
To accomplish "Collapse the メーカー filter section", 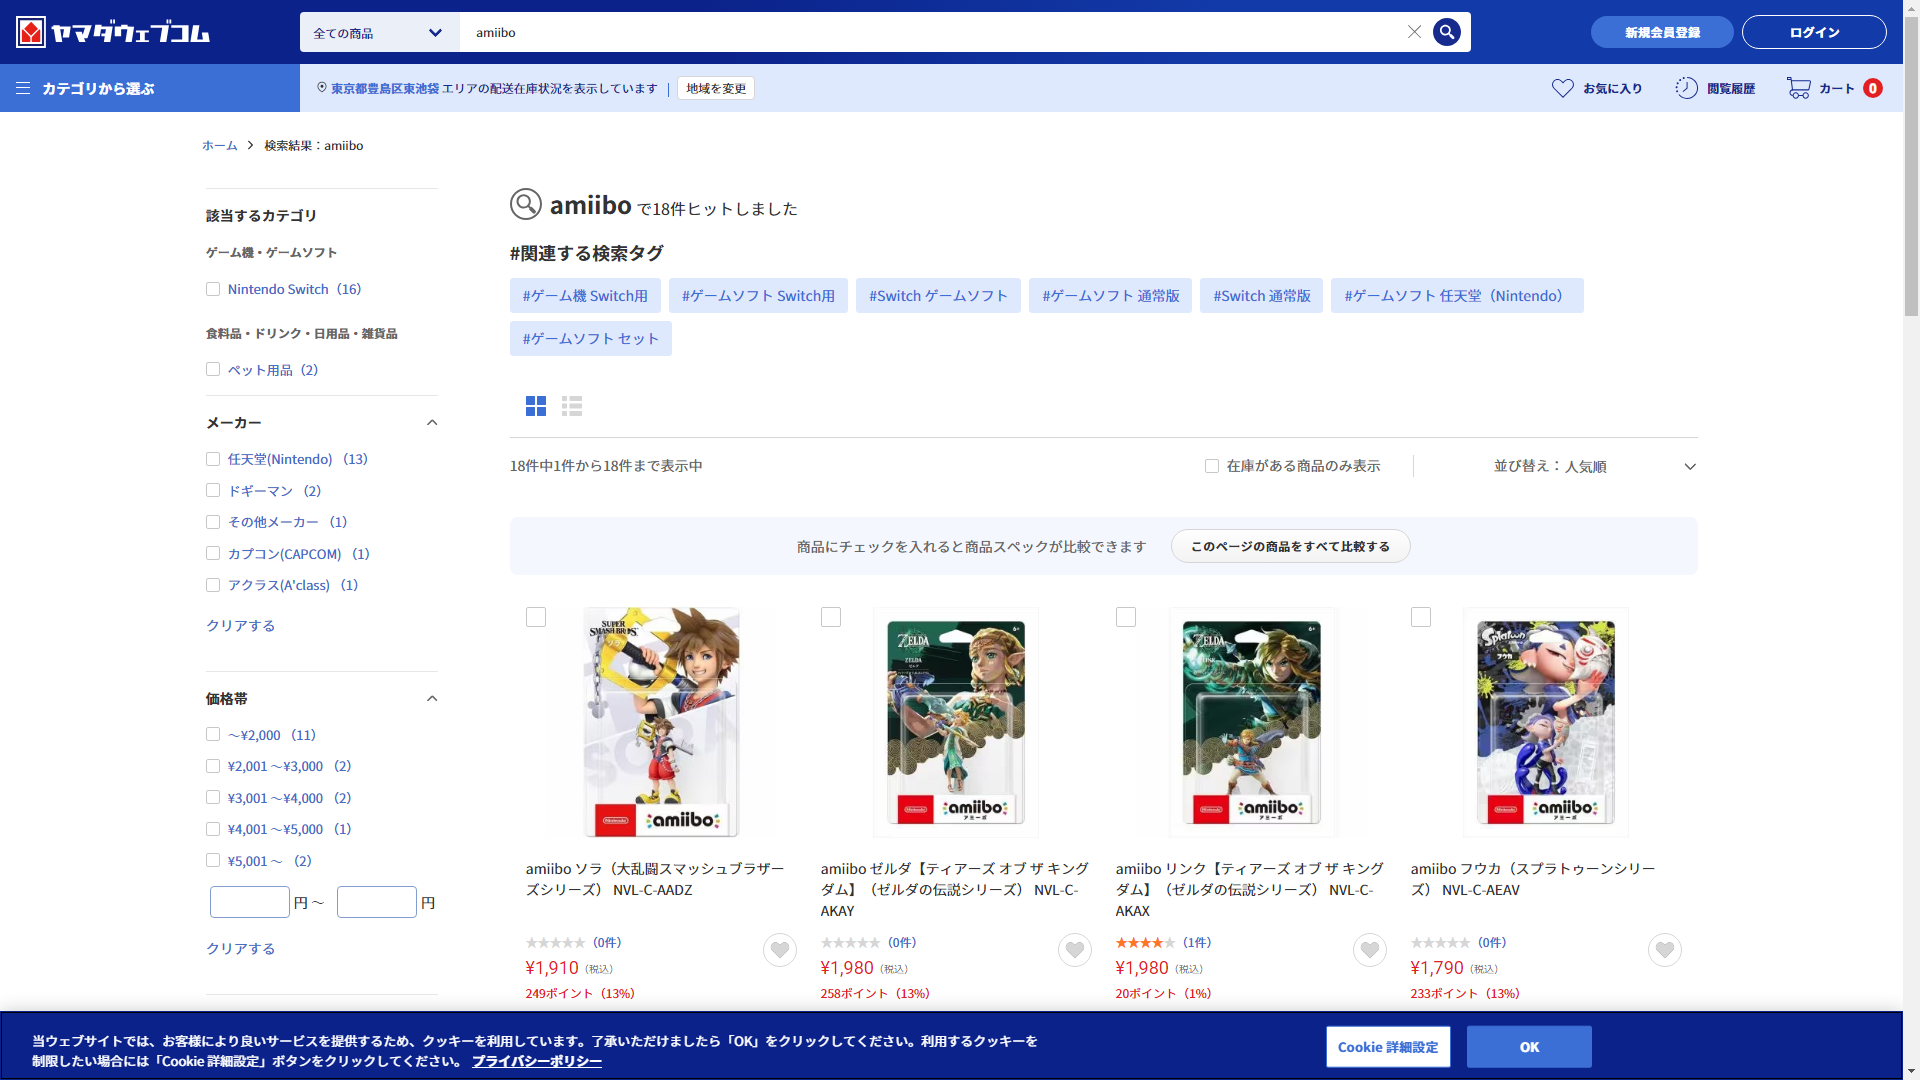I will [432, 423].
